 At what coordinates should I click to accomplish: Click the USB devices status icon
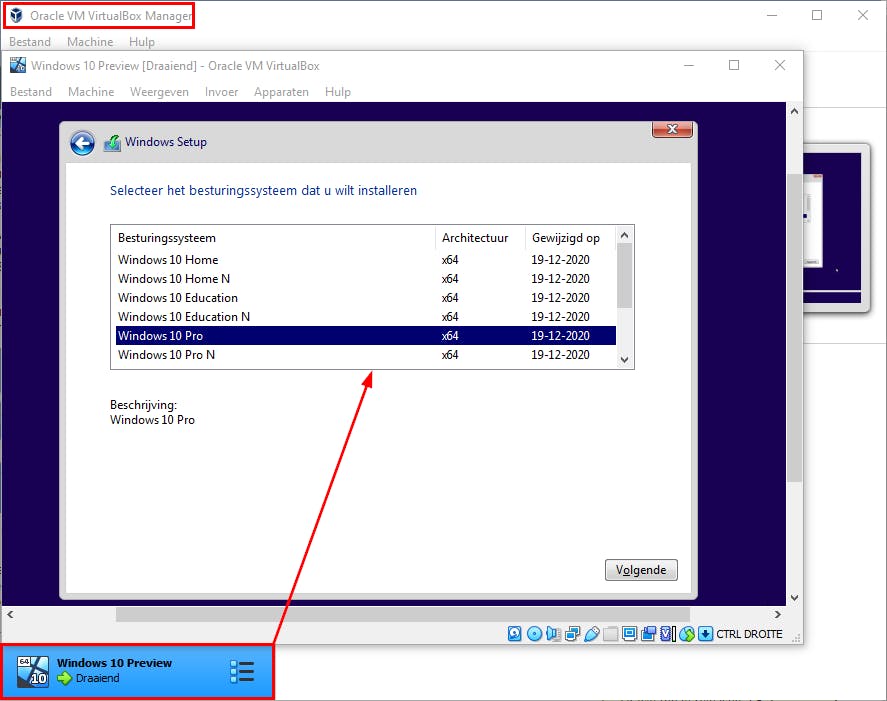(592, 634)
